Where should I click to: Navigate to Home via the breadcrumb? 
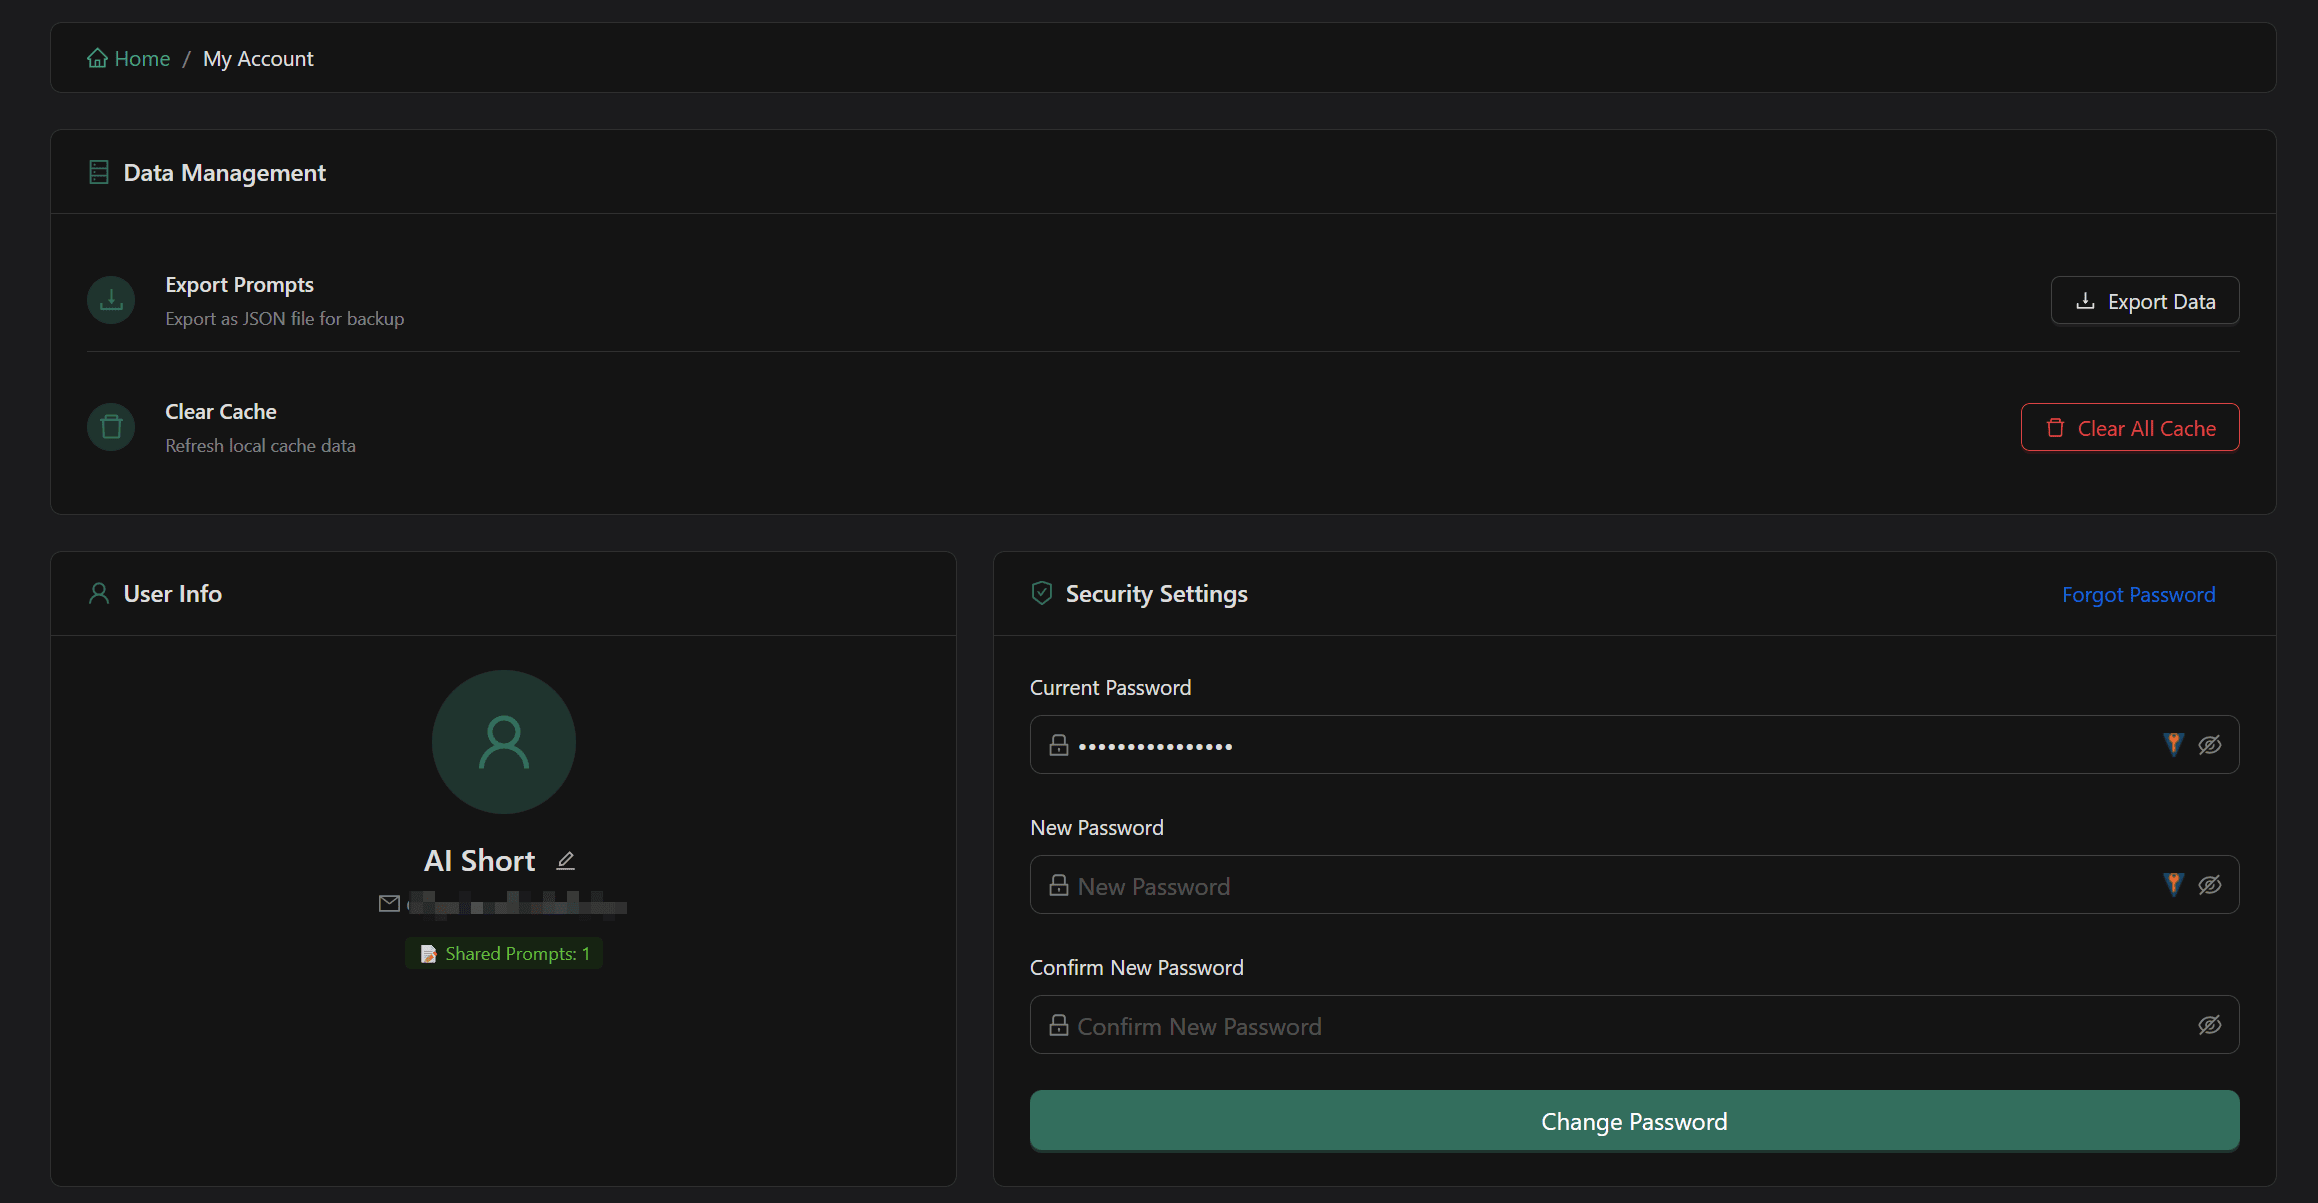[141, 57]
